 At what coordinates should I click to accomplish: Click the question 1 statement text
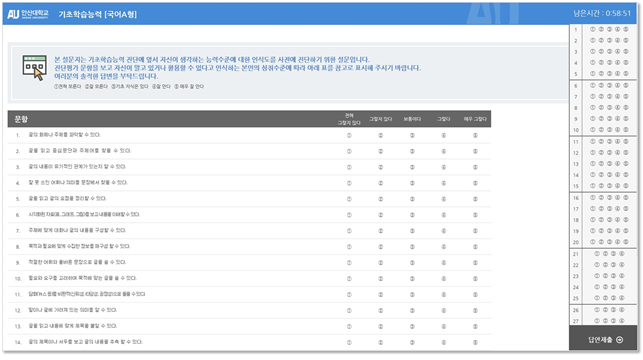point(64,135)
